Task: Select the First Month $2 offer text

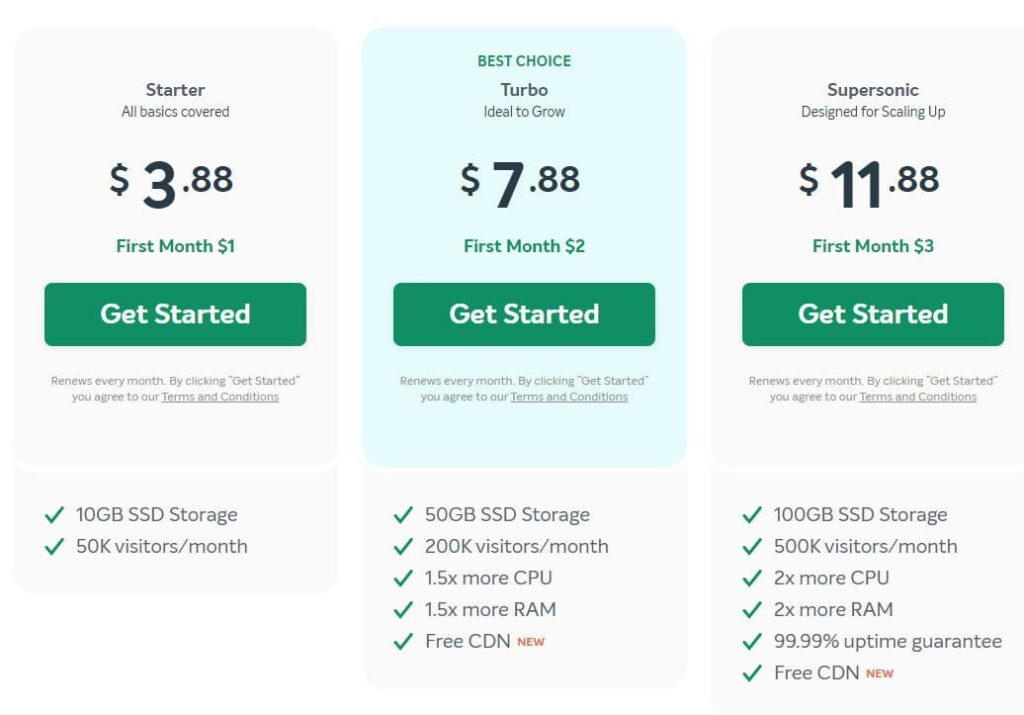Action: [524, 246]
